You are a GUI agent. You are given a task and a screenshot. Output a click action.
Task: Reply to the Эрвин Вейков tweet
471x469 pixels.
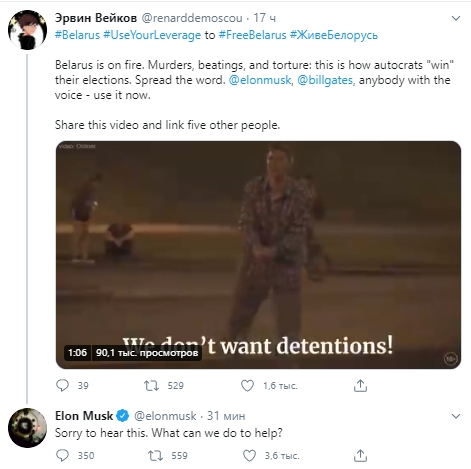62,386
